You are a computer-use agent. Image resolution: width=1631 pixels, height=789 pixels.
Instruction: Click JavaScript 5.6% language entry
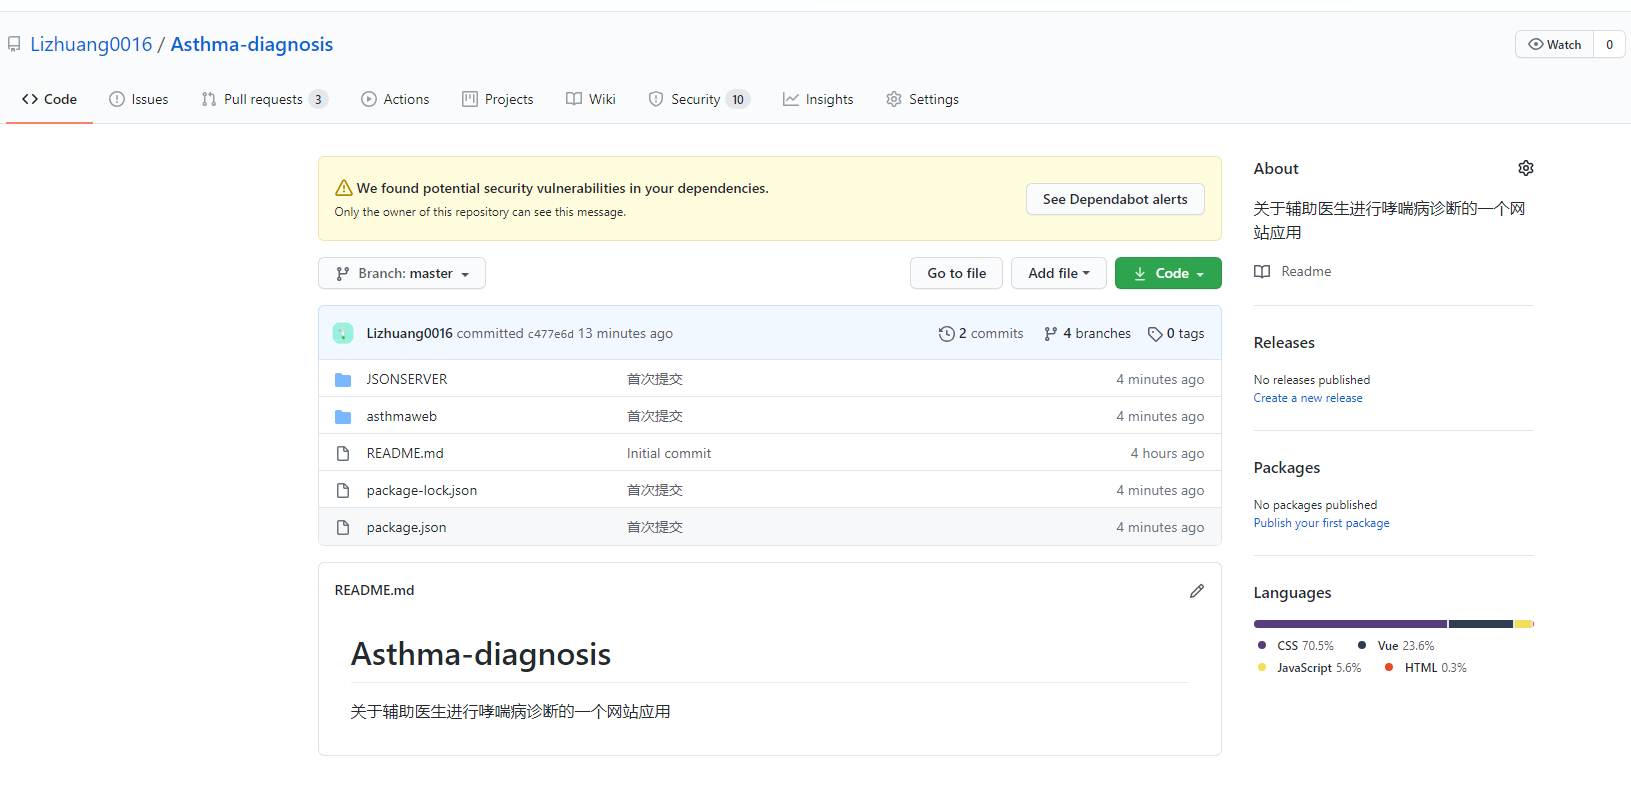click(x=1310, y=668)
